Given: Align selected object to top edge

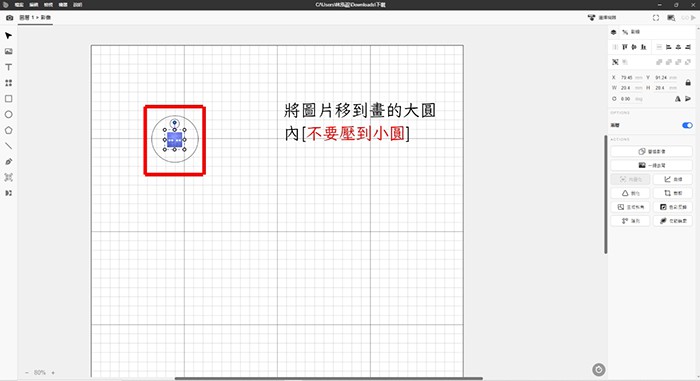Looking at the screenshot, I should click(625, 47).
